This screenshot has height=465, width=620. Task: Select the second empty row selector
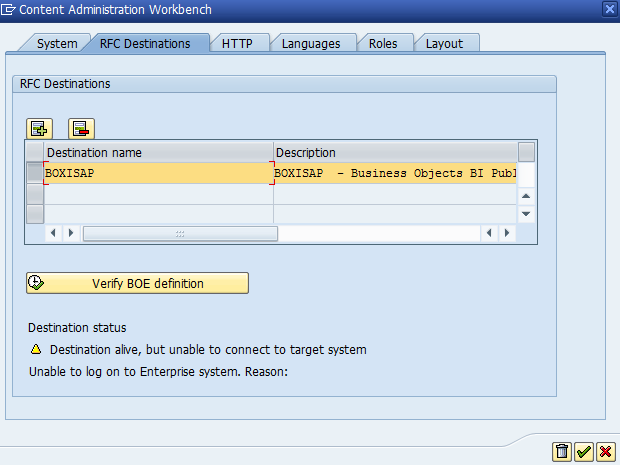coord(35,194)
